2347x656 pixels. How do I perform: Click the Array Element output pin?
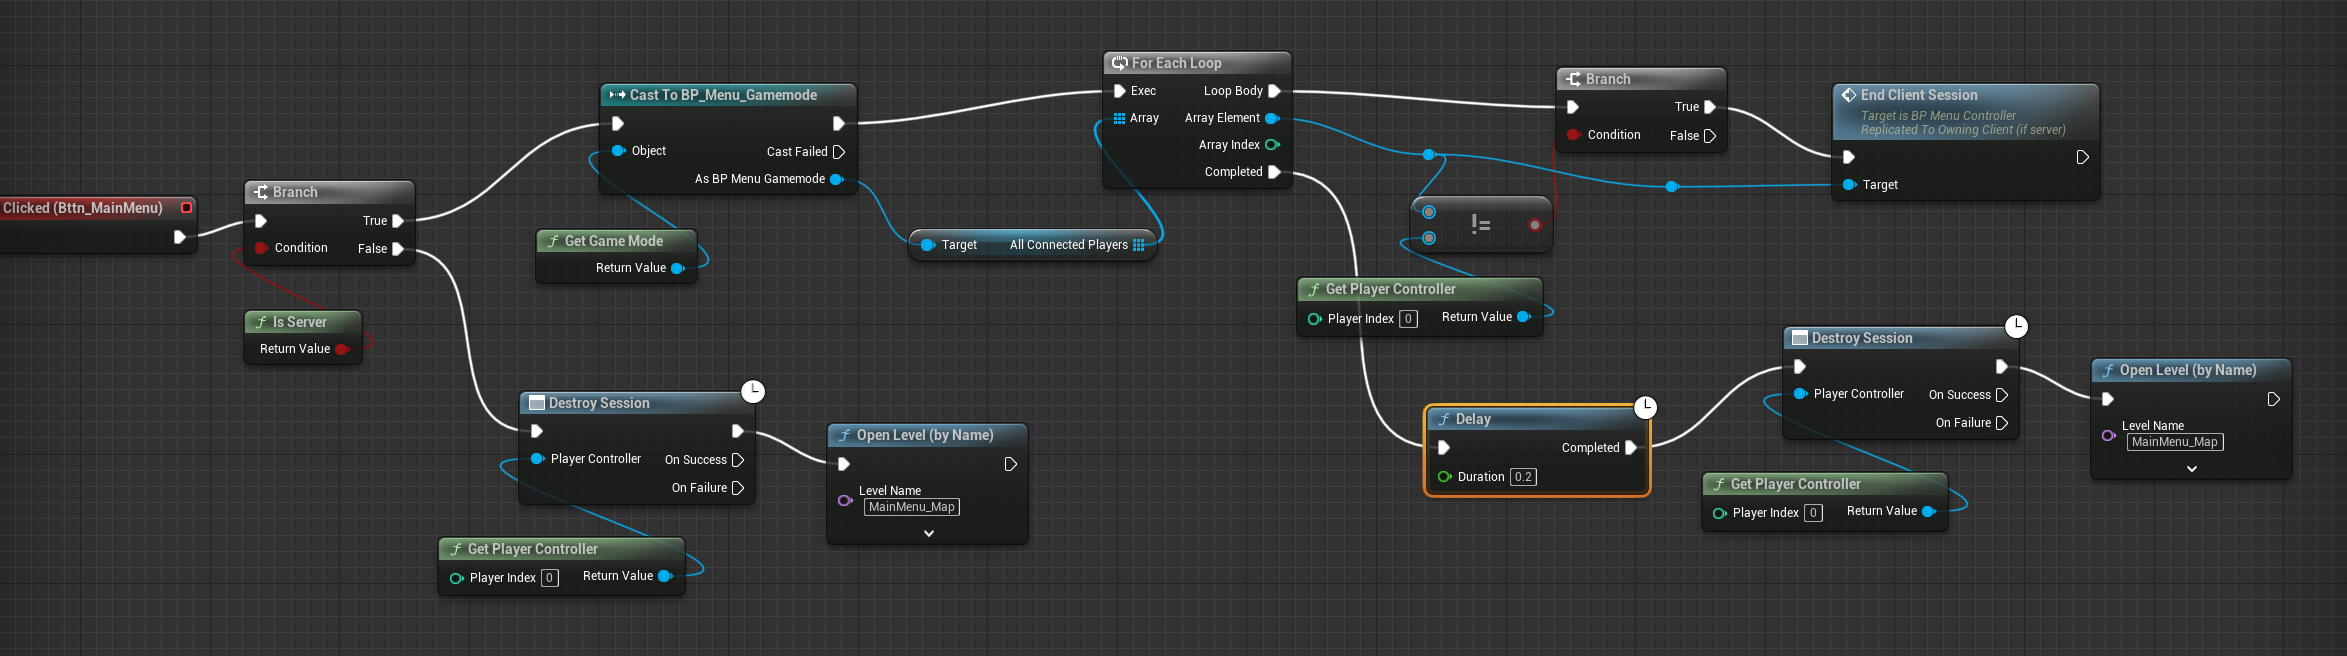pyautogui.click(x=1272, y=118)
